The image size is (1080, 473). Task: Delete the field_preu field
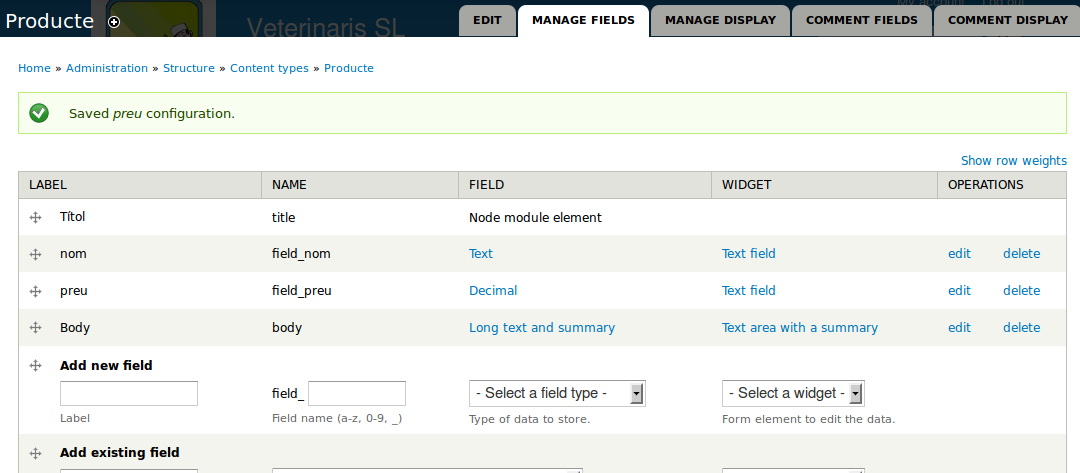coord(1021,291)
